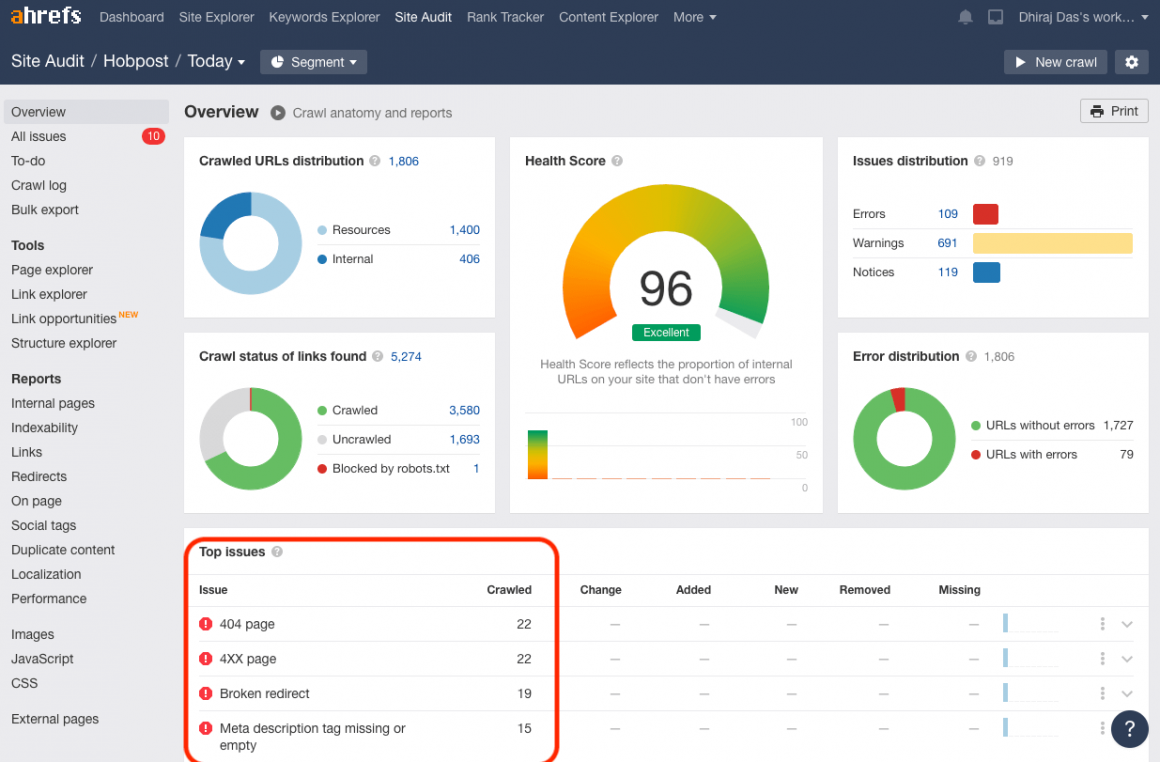Open Keywords Explorer in top navigation
Viewport: 1160px width, 762px height.
pos(324,17)
